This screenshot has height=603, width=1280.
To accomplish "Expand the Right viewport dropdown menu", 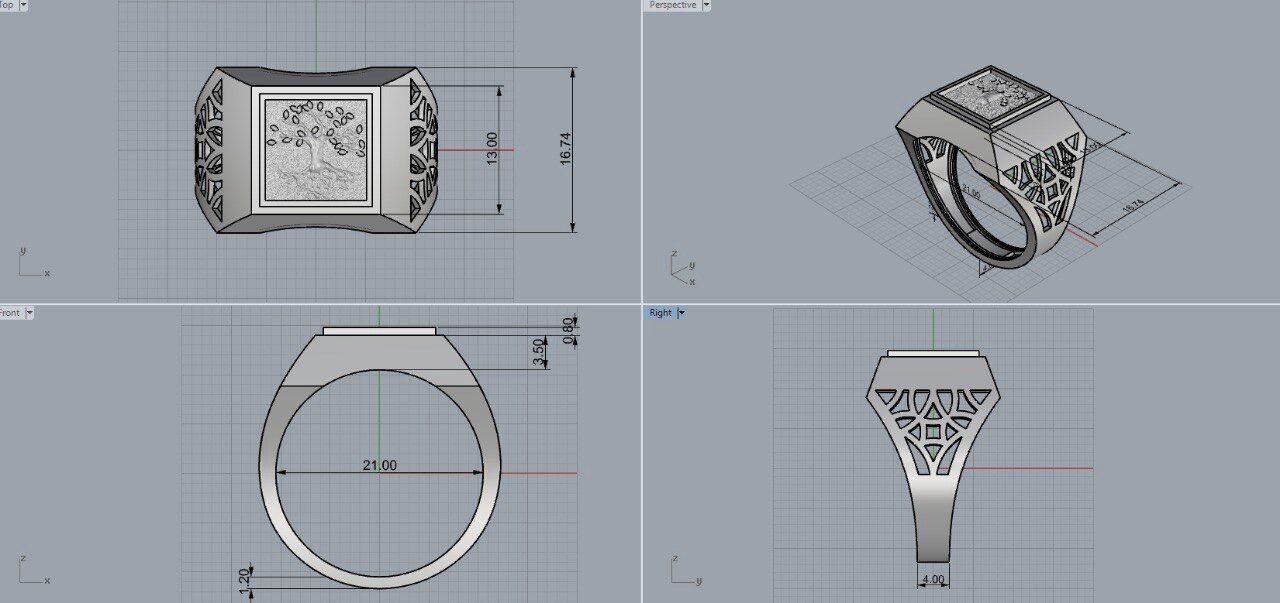I will 682,313.
